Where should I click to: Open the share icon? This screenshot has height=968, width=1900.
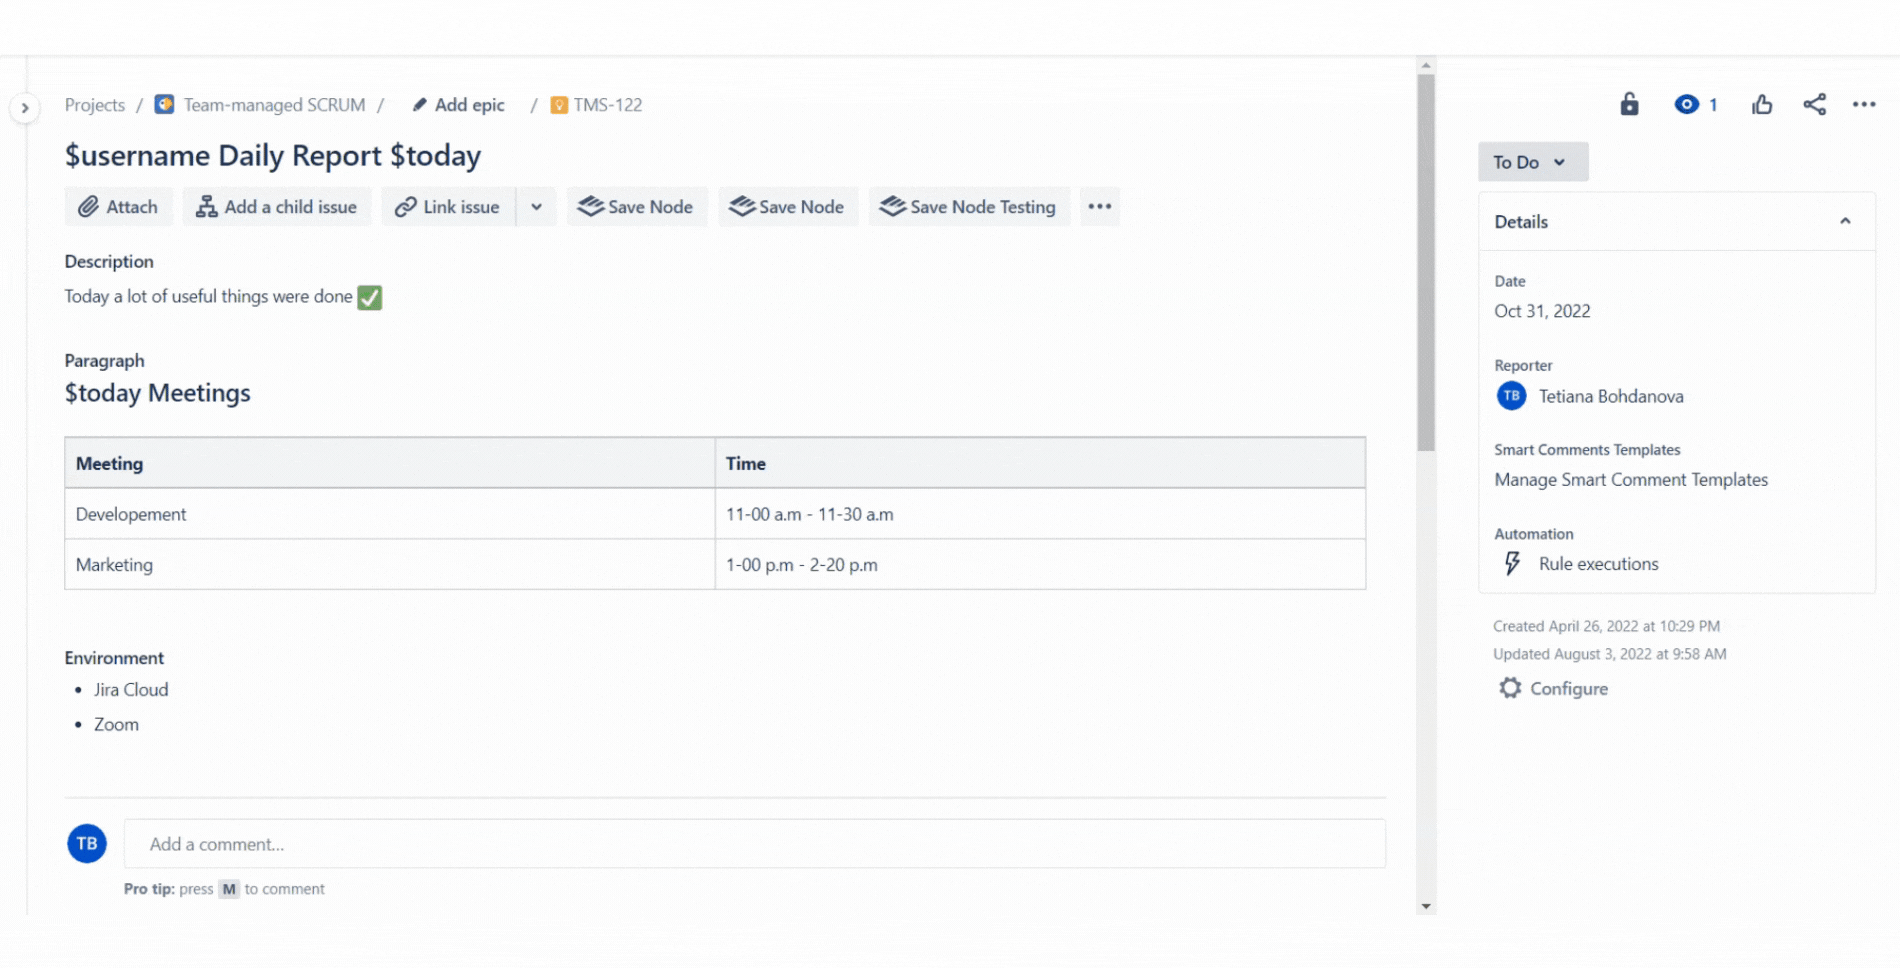[1814, 104]
